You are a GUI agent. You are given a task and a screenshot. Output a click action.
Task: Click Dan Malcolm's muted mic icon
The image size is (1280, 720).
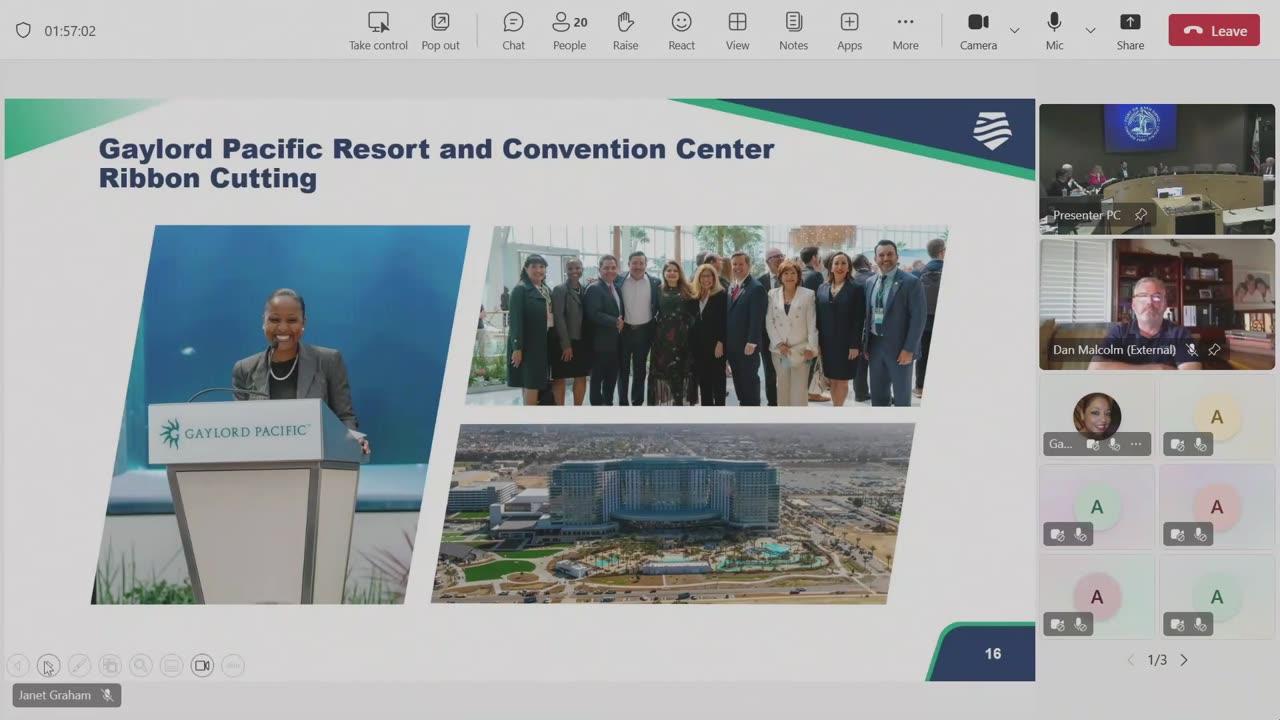click(1192, 350)
